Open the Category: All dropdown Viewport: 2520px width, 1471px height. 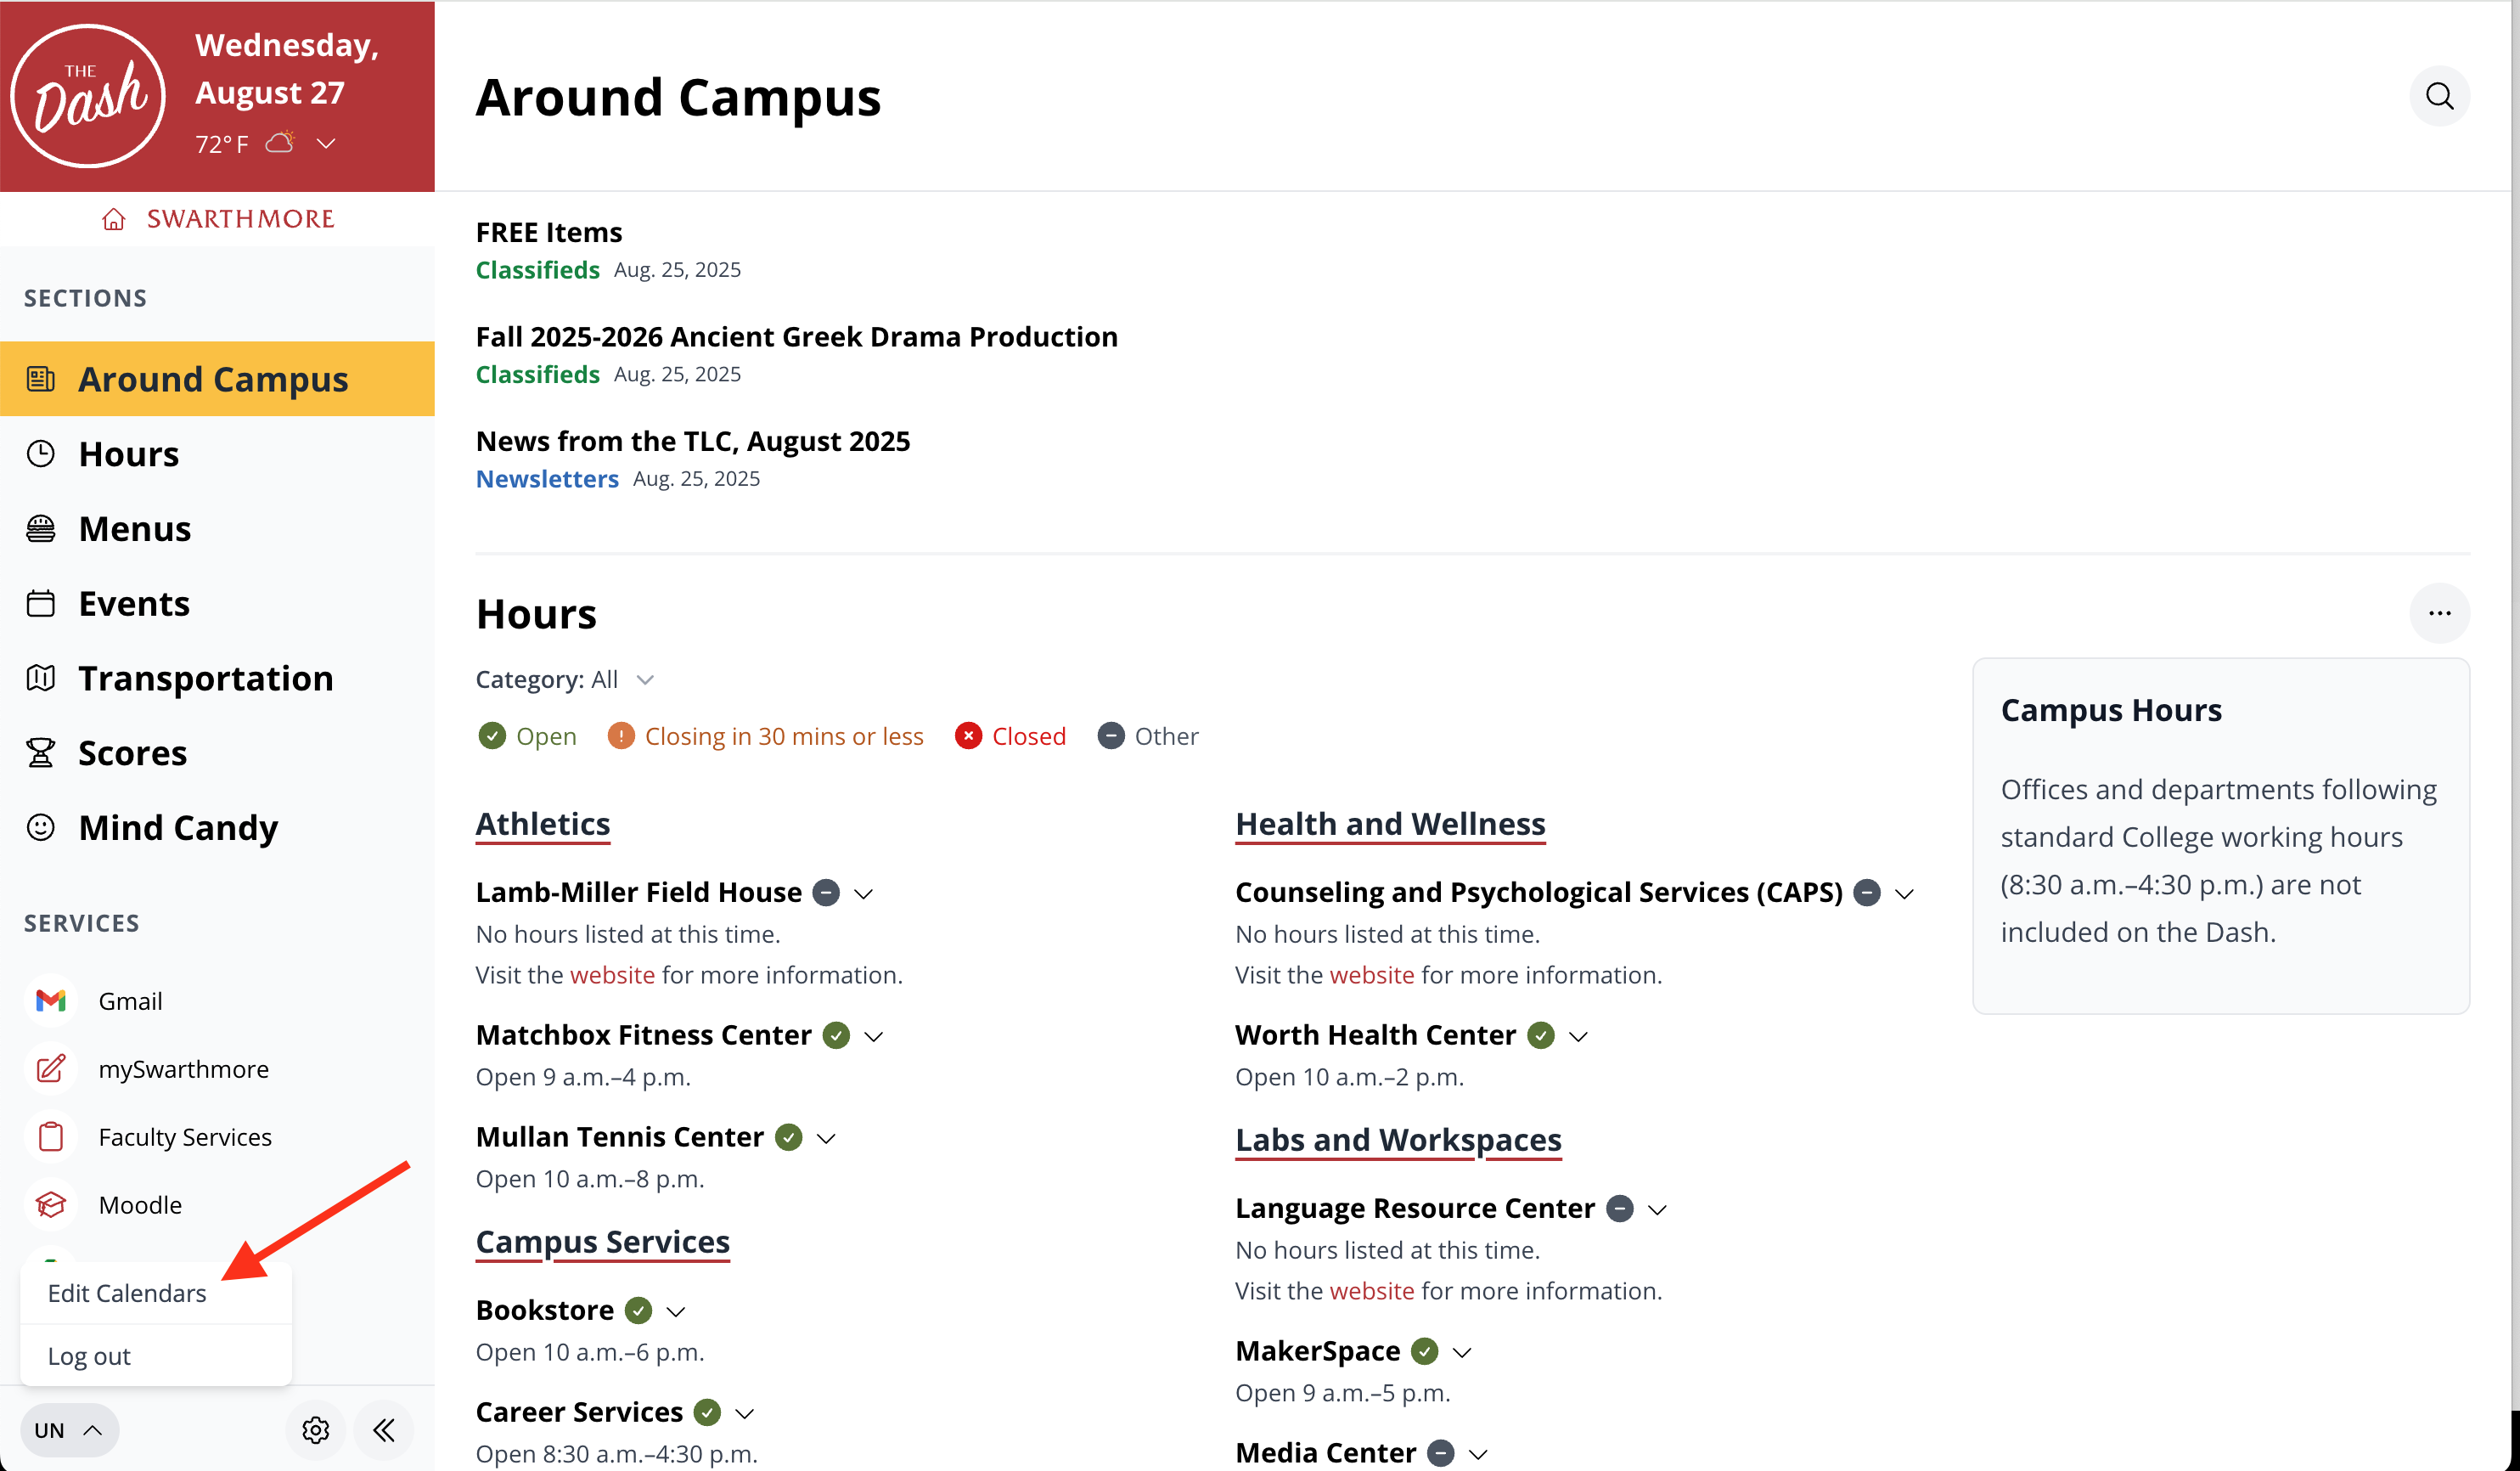point(565,680)
